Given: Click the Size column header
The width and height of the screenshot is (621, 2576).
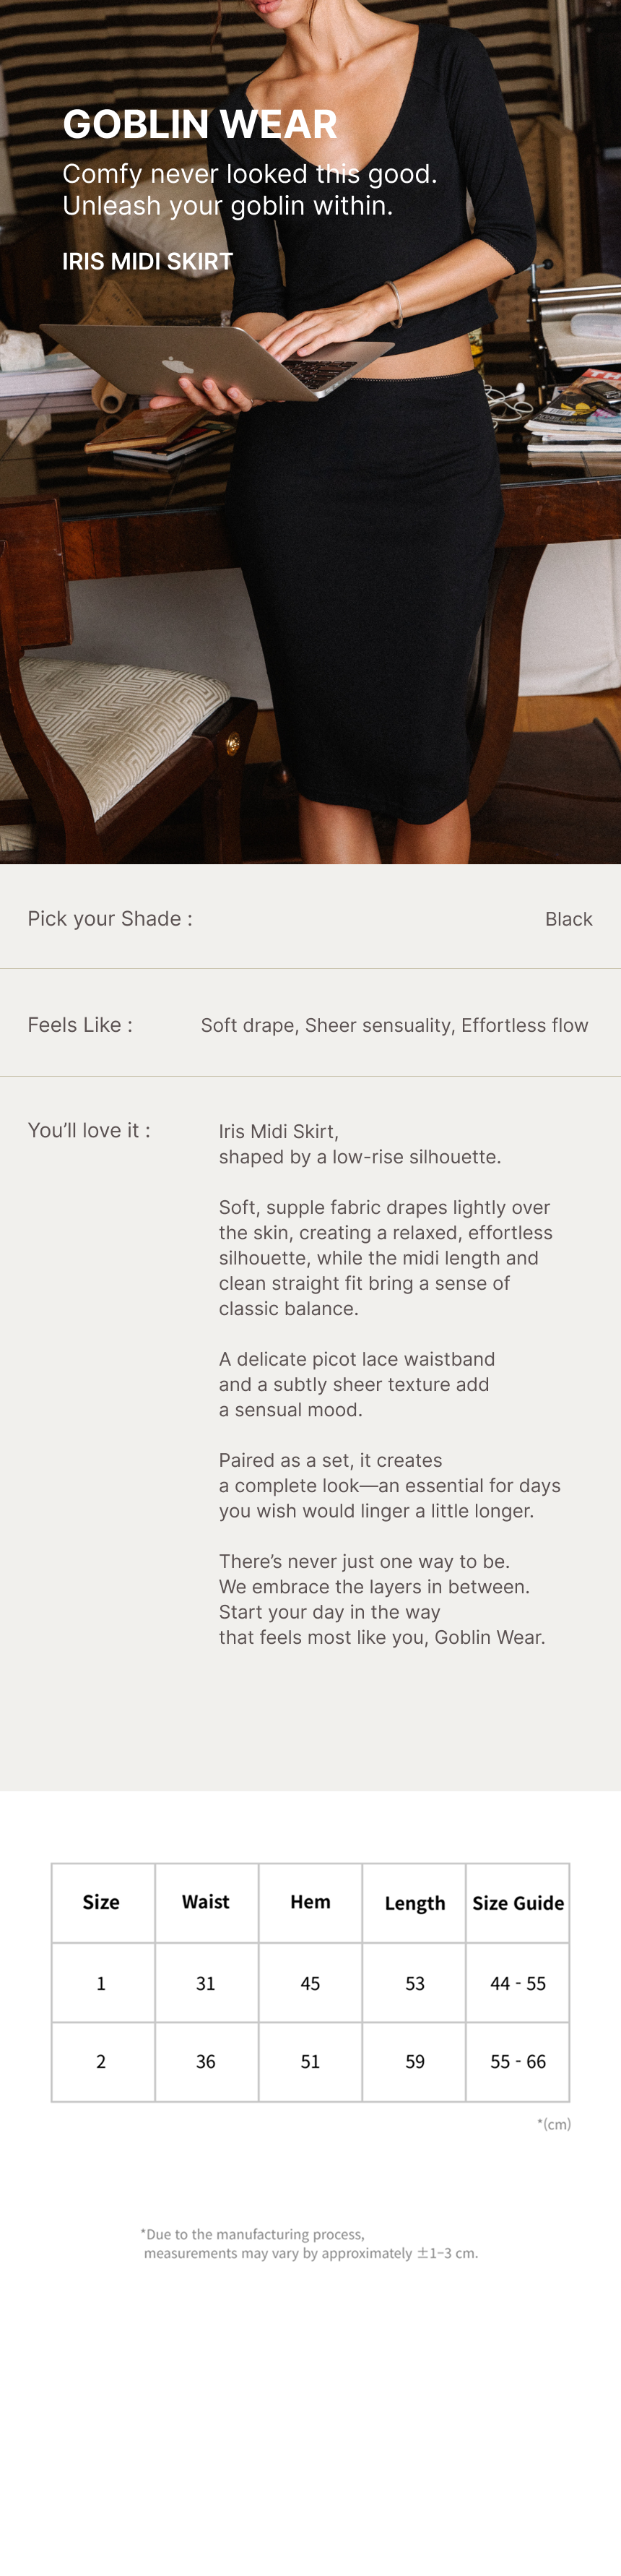Looking at the screenshot, I should (x=101, y=1902).
